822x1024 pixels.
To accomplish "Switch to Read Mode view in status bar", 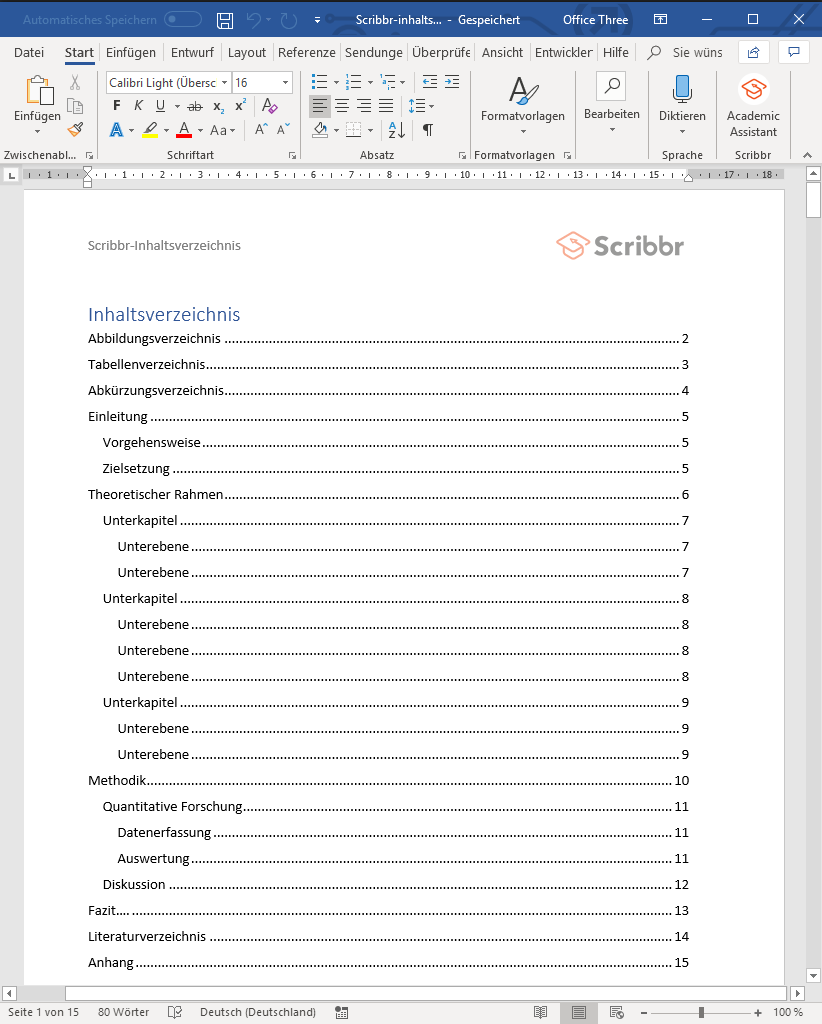I will point(541,1012).
